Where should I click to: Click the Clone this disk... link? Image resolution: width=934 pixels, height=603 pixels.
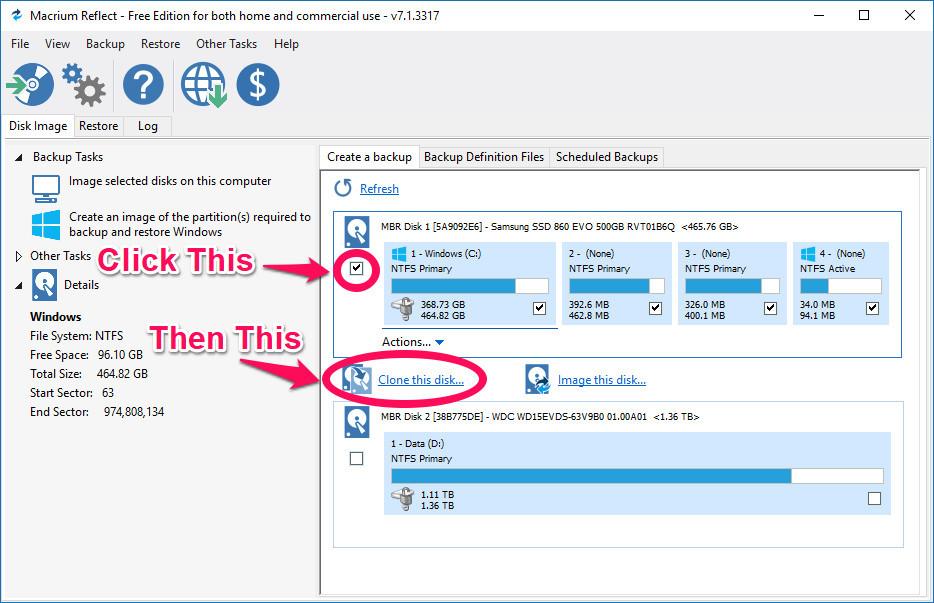pyautogui.click(x=421, y=380)
